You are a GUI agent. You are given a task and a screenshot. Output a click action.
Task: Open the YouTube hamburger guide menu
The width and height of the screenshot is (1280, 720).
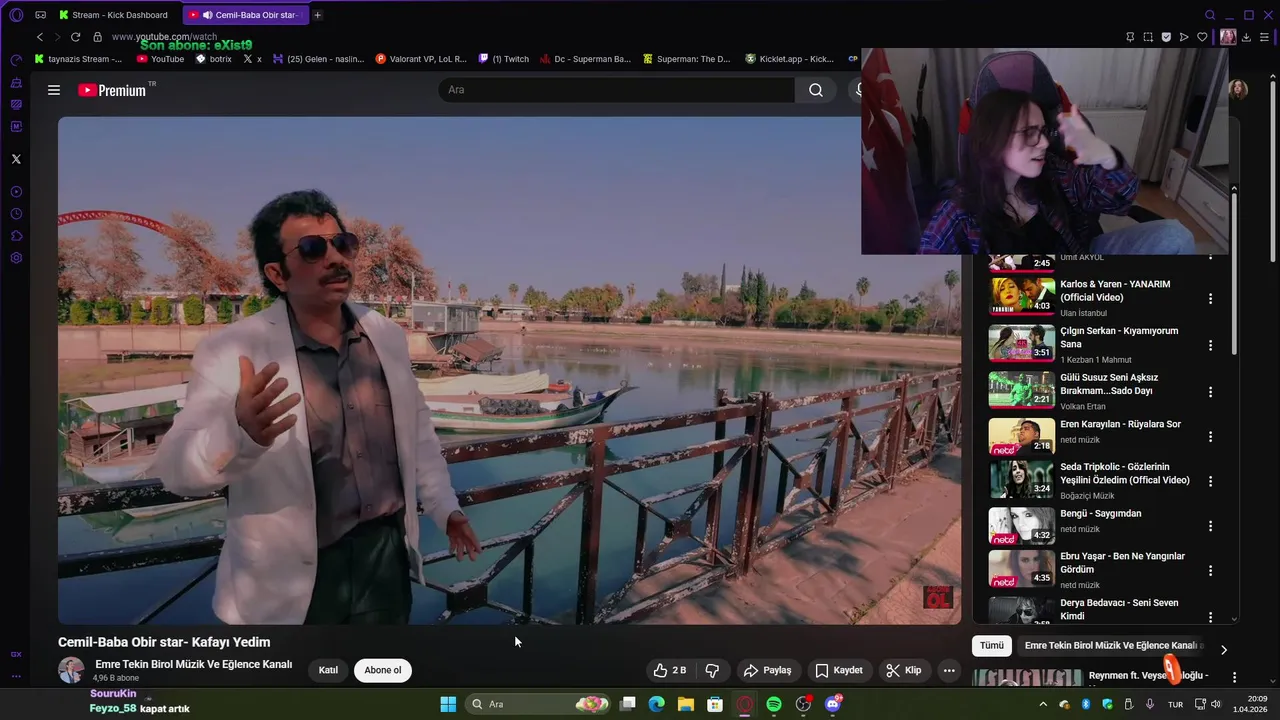(54, 90)
